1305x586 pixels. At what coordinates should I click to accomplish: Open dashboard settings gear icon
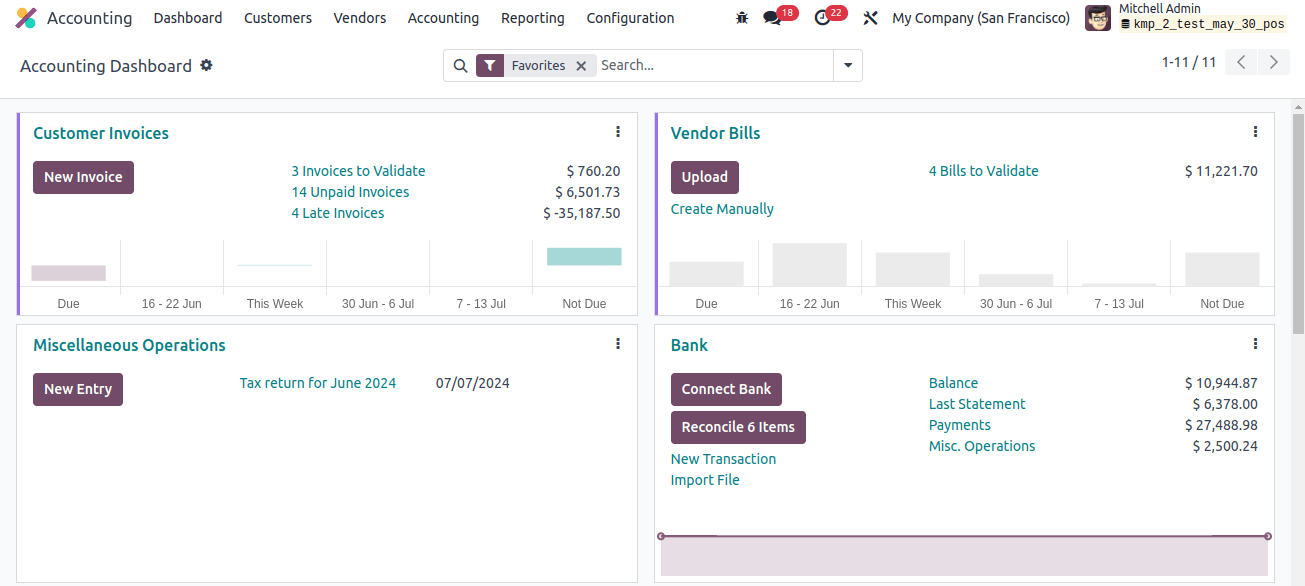coord(206,65)
